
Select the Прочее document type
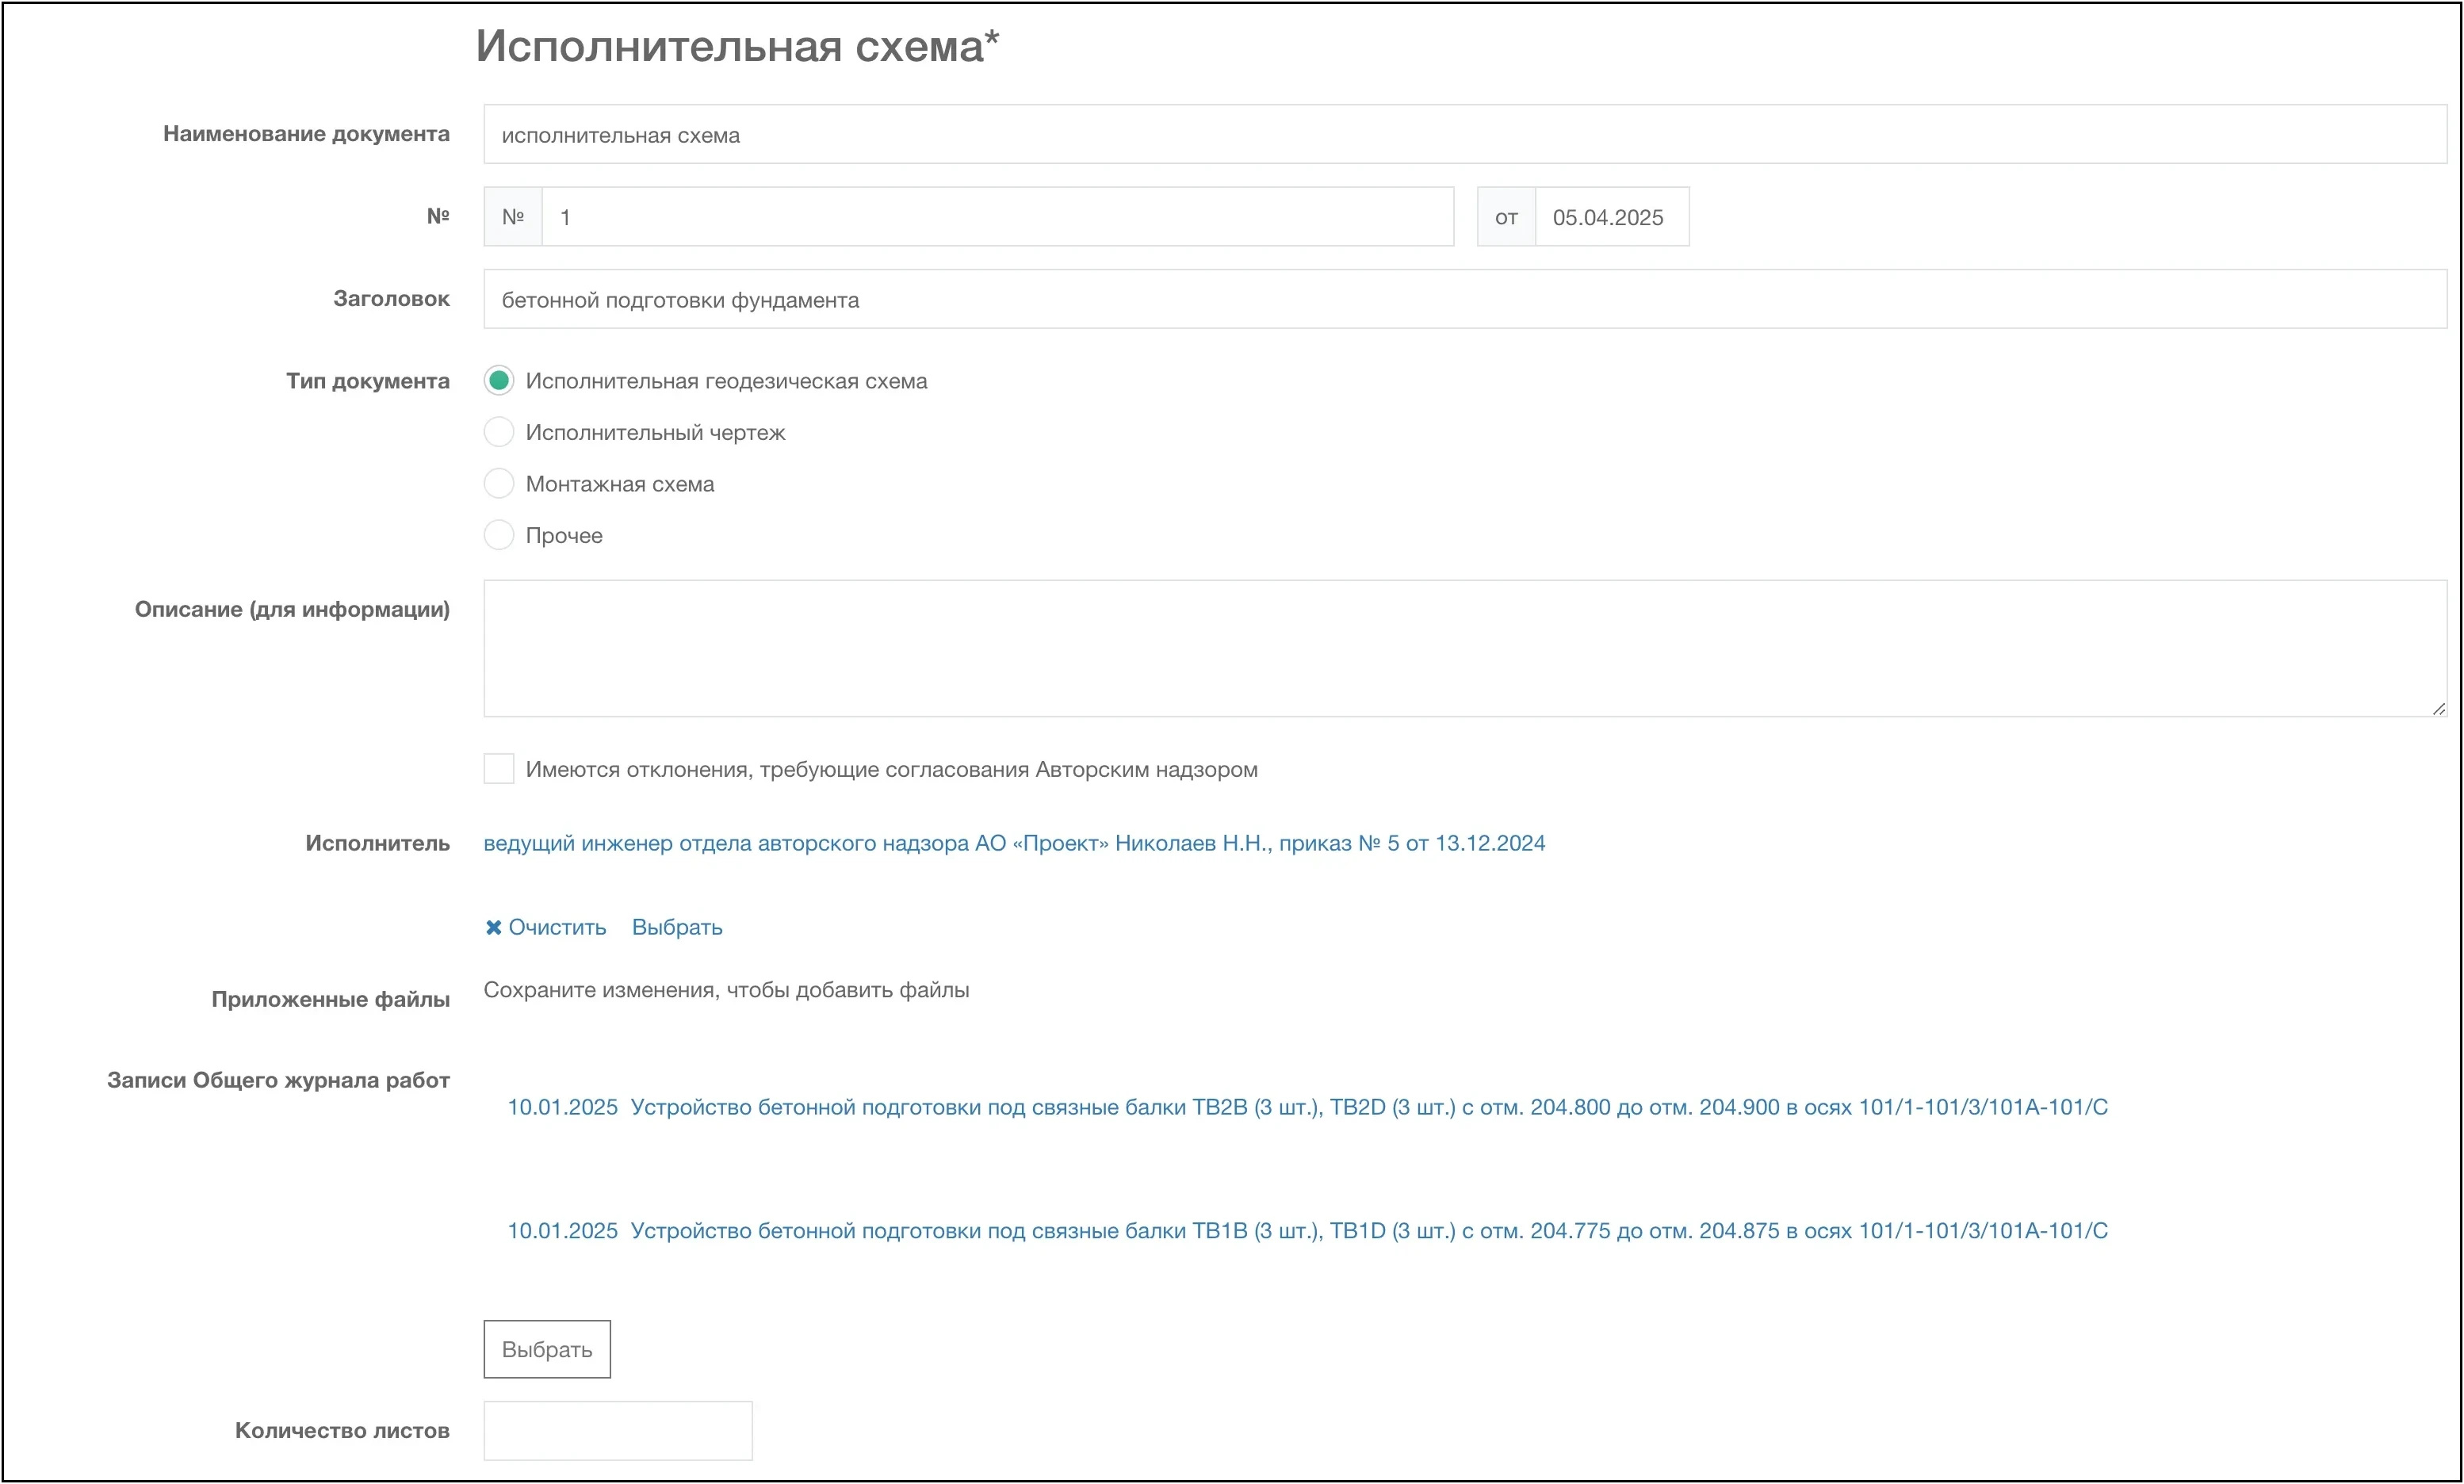click(498, 535)
